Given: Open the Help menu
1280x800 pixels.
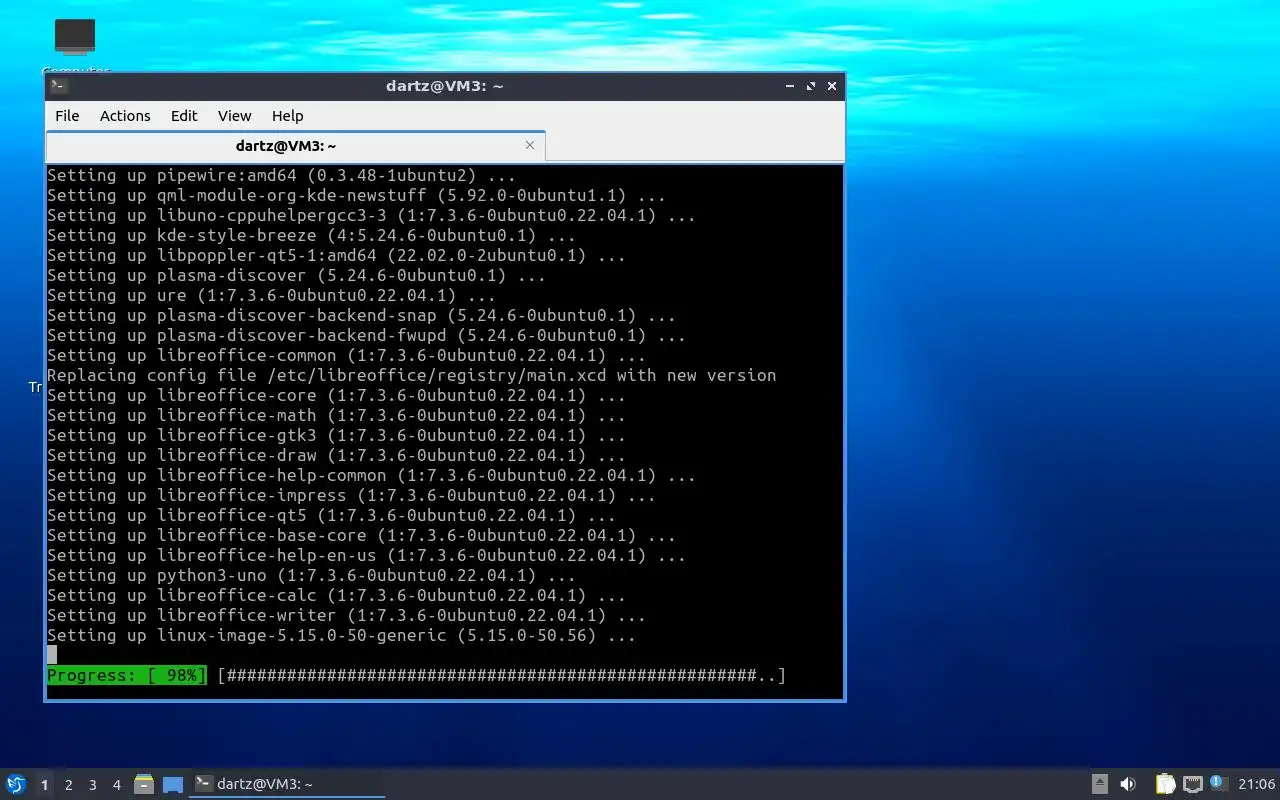Looking at the screenshot, I should [287, 116].
